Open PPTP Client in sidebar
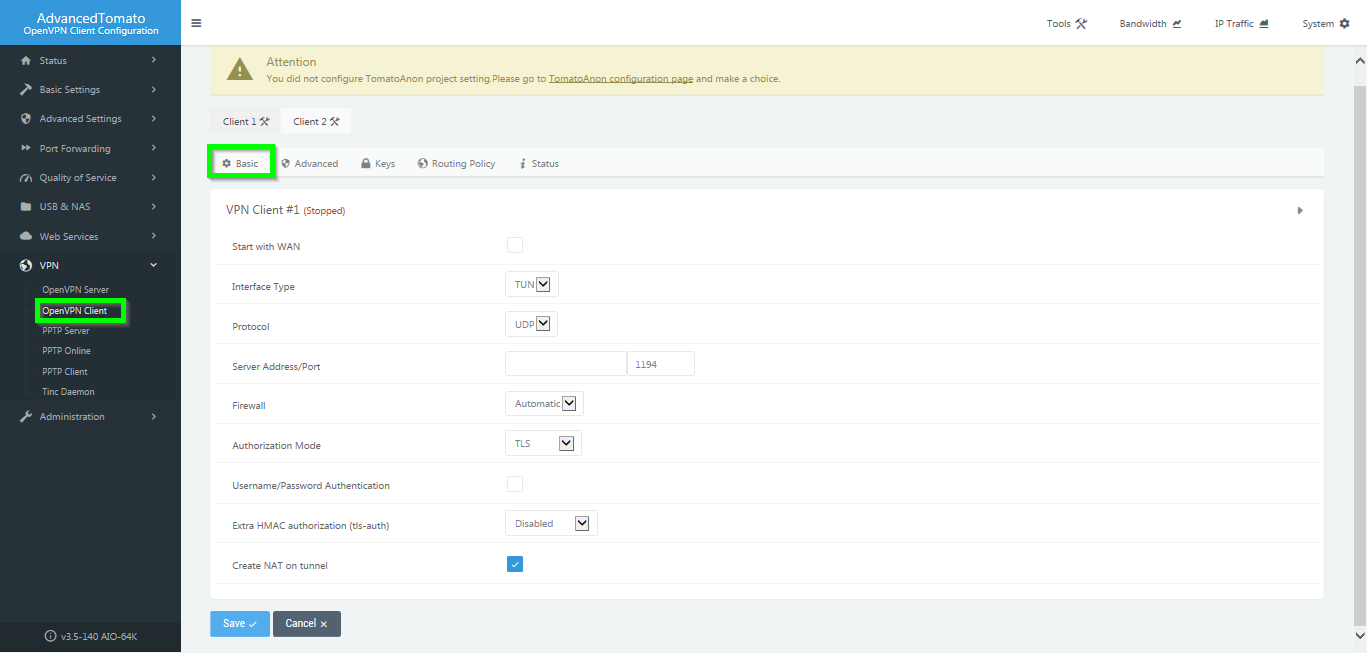Viewport: 1367px width, 653px height. (65, 372)
